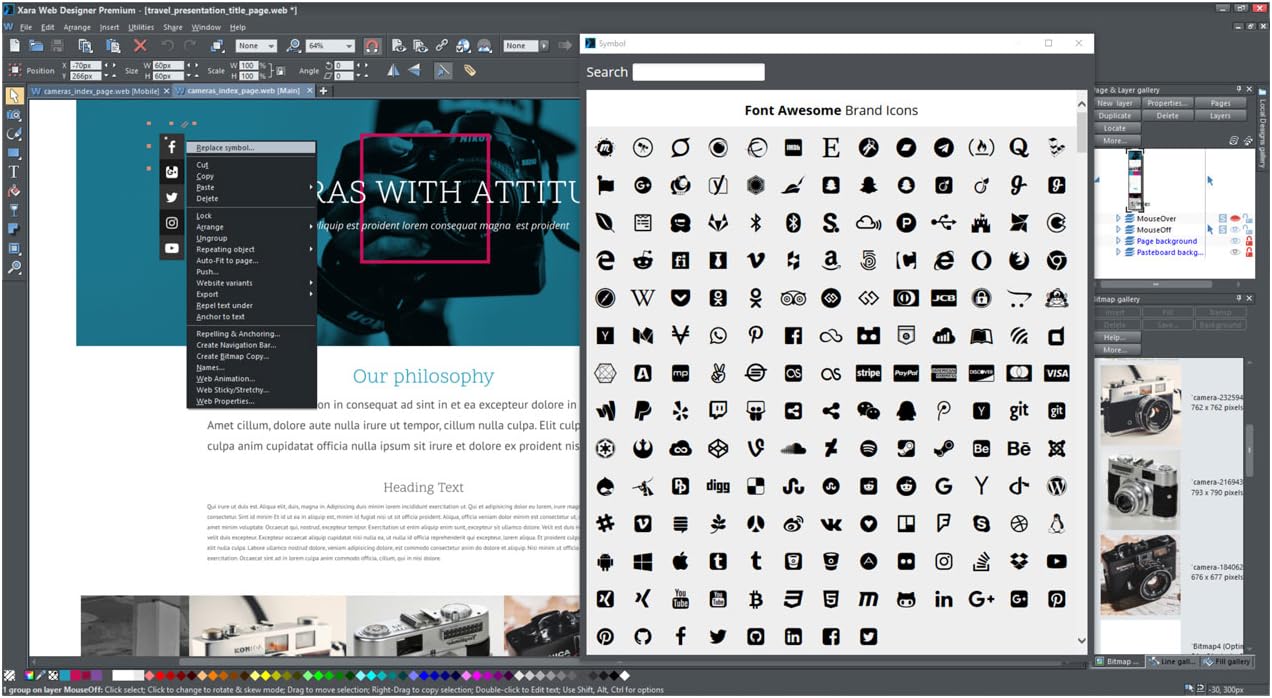Select the Shadow tool

click(x=14, y=229)
